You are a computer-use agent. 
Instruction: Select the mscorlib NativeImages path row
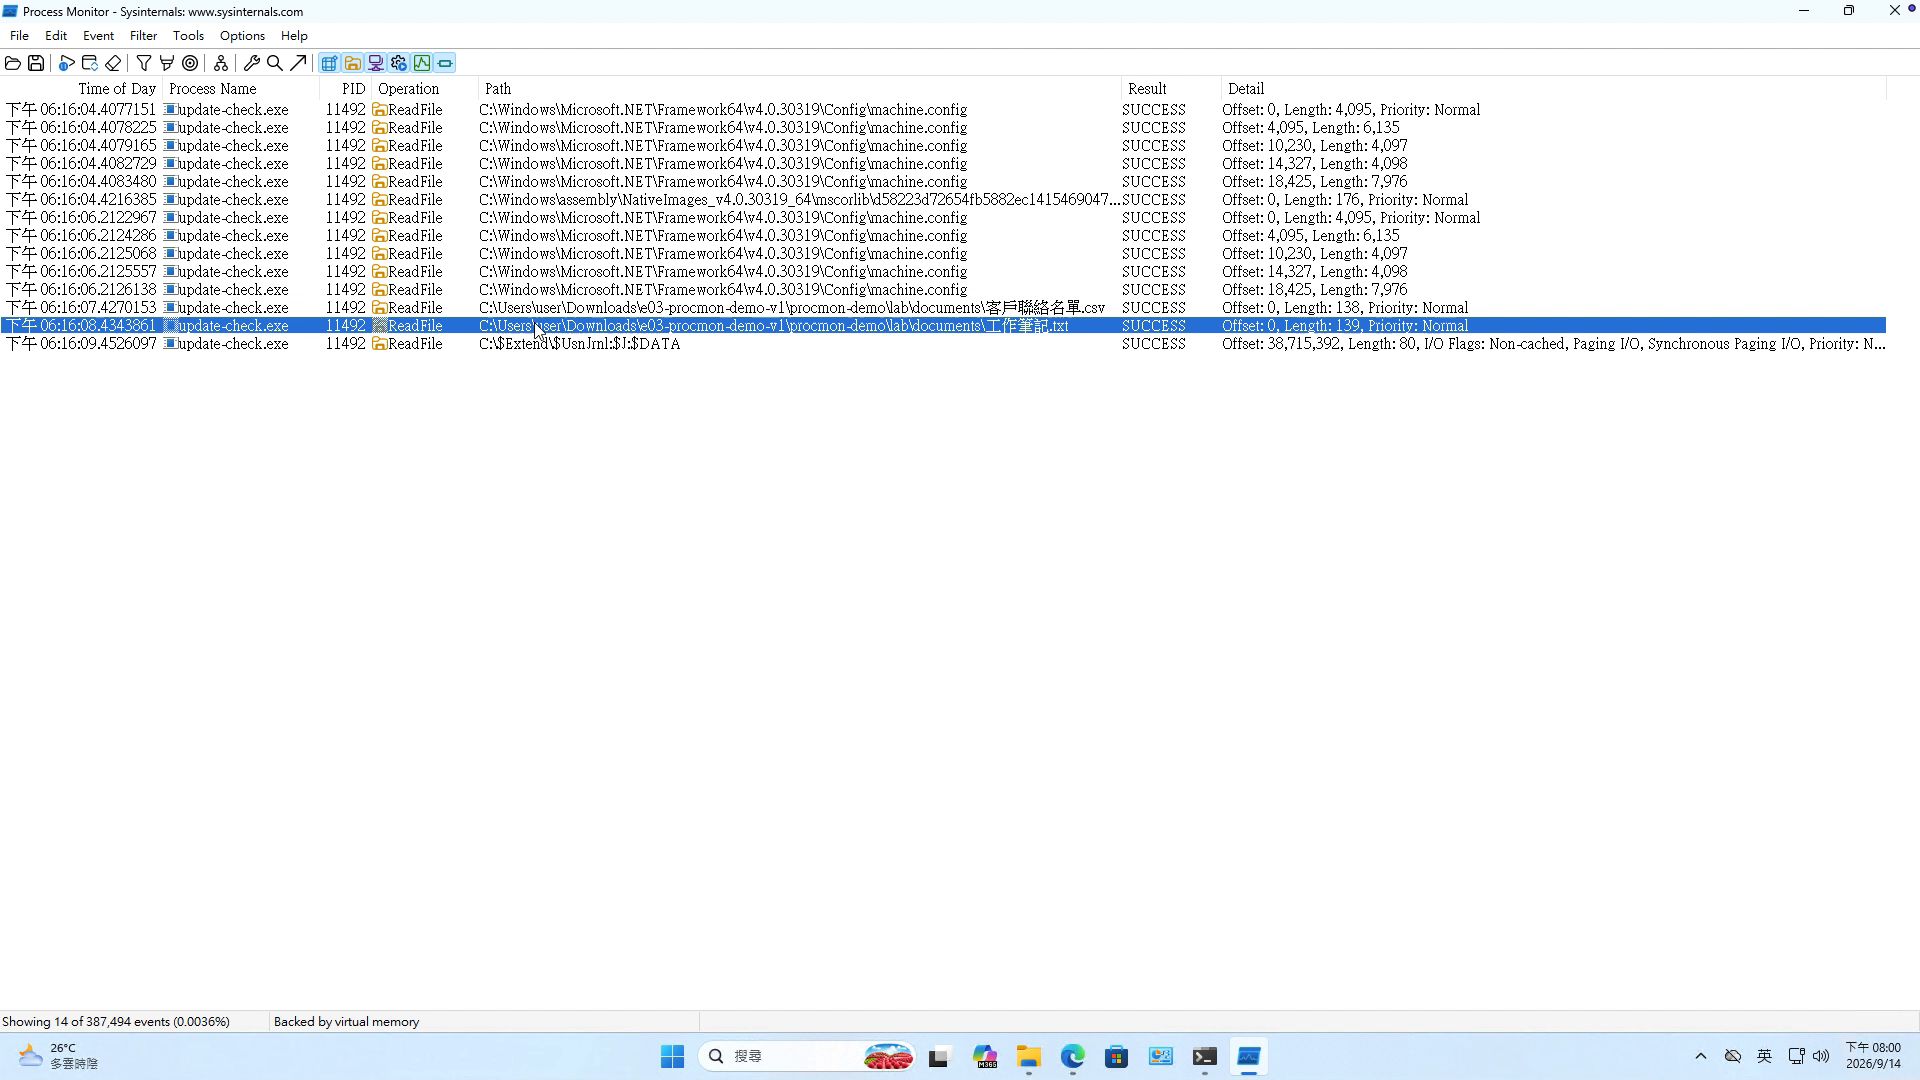(x=943, y=200)
